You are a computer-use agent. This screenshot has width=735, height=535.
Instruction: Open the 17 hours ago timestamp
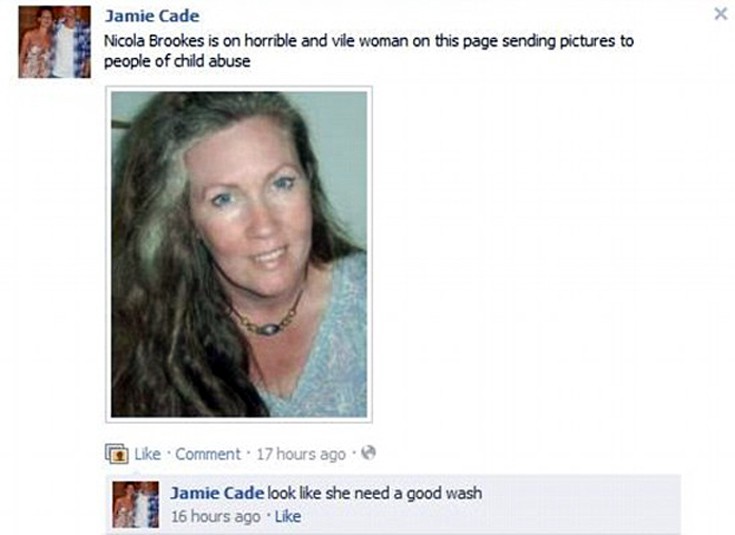[x=301, y=454]
